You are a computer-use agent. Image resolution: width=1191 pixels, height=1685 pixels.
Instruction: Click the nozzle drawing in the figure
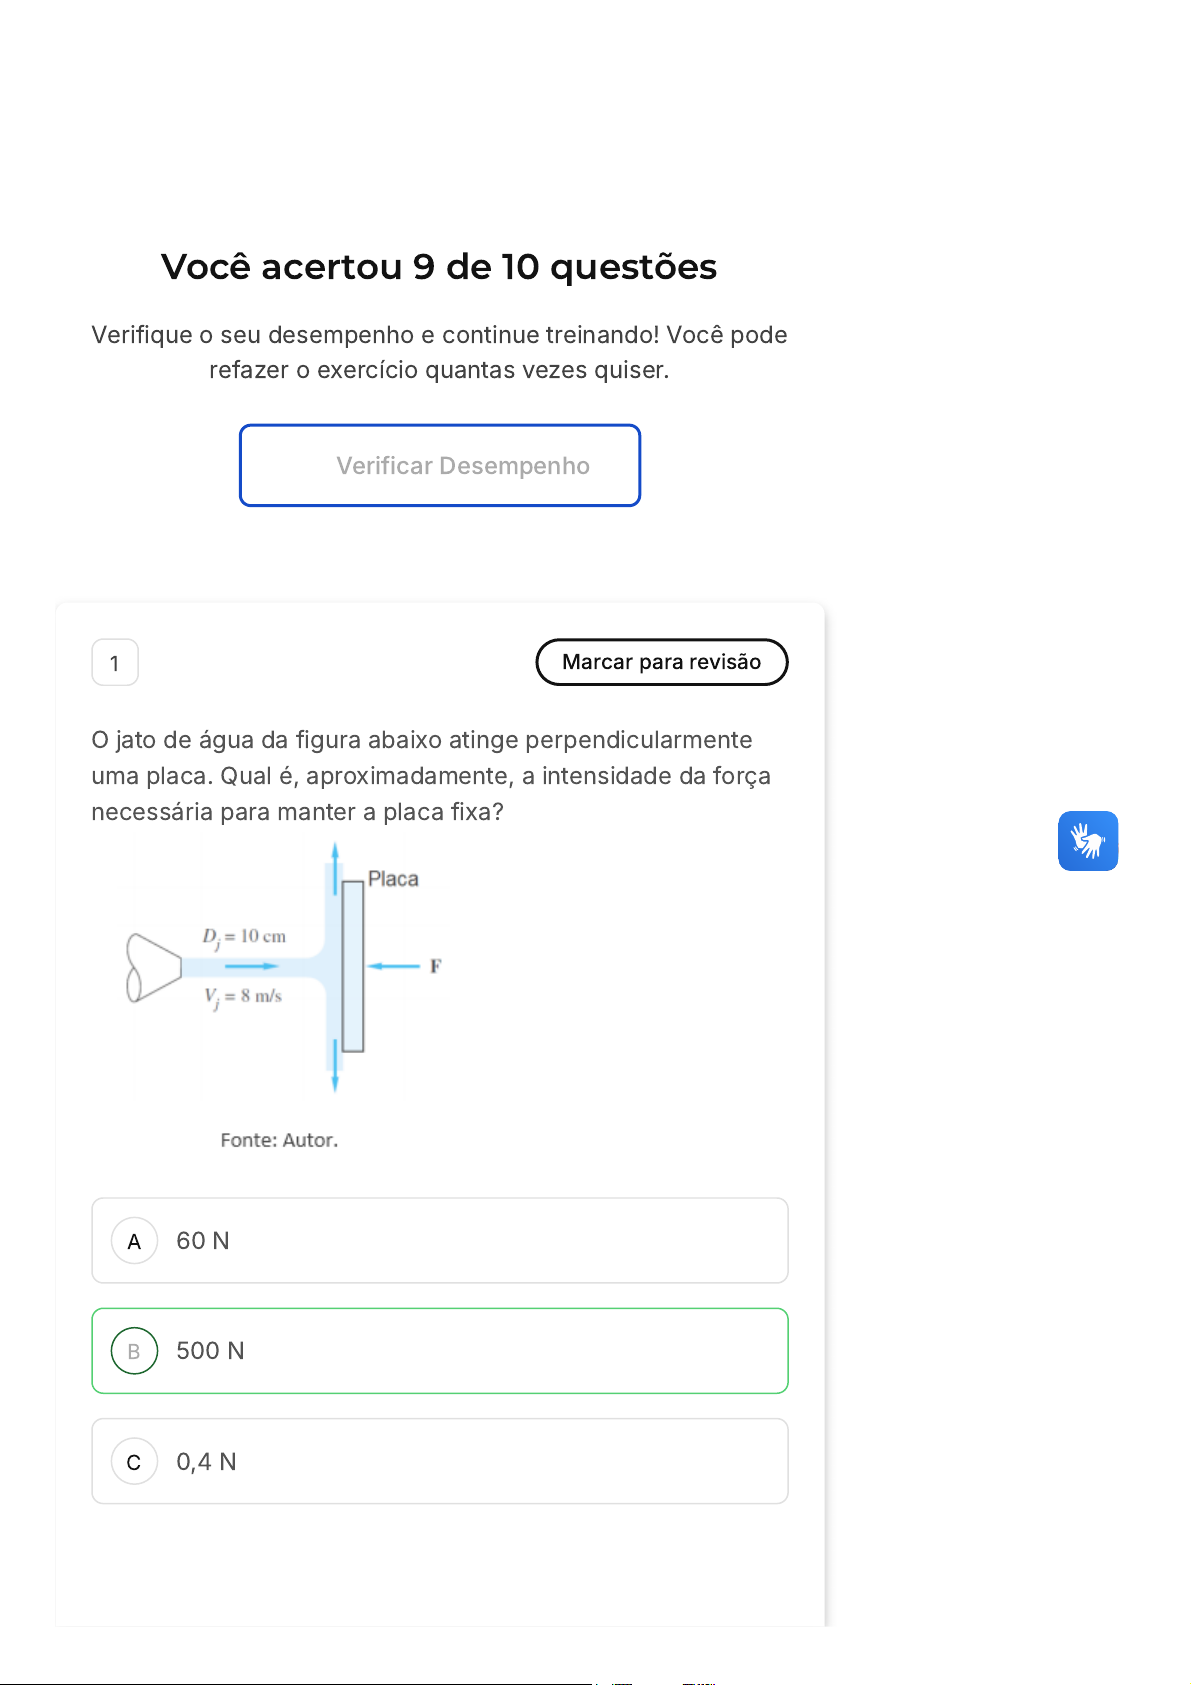[153, 967]
